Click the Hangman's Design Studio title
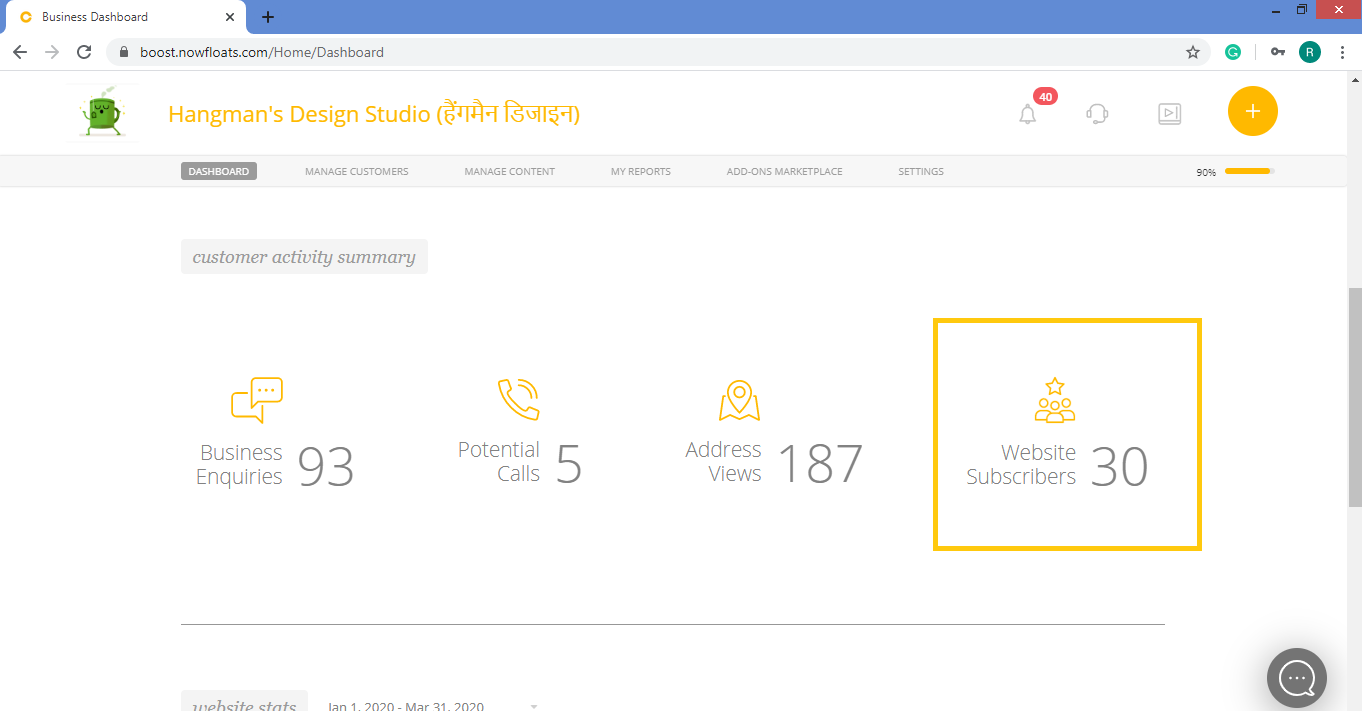Viewport: 1362px width, 711px height. pyautogui.click(x=374, y=114)
